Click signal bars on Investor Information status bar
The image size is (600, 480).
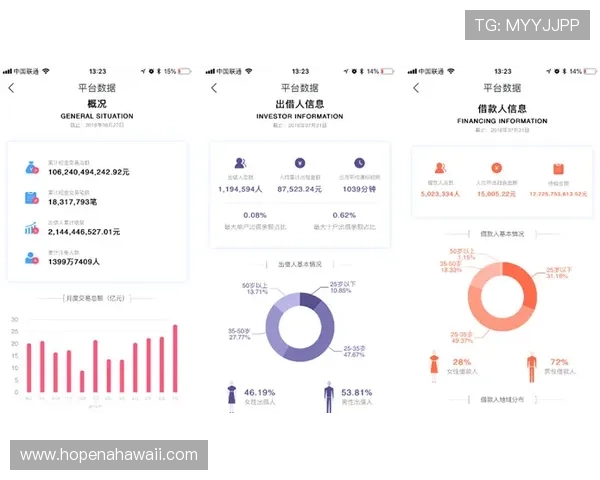(x=210, y=71)
